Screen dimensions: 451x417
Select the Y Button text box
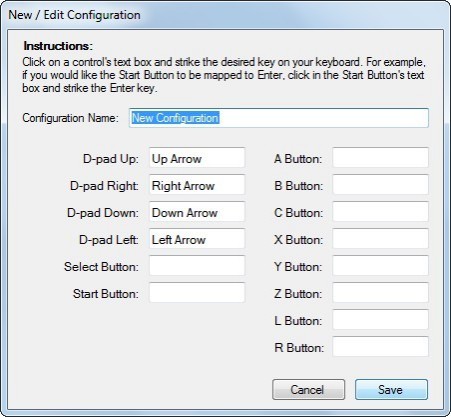[380, 266]
